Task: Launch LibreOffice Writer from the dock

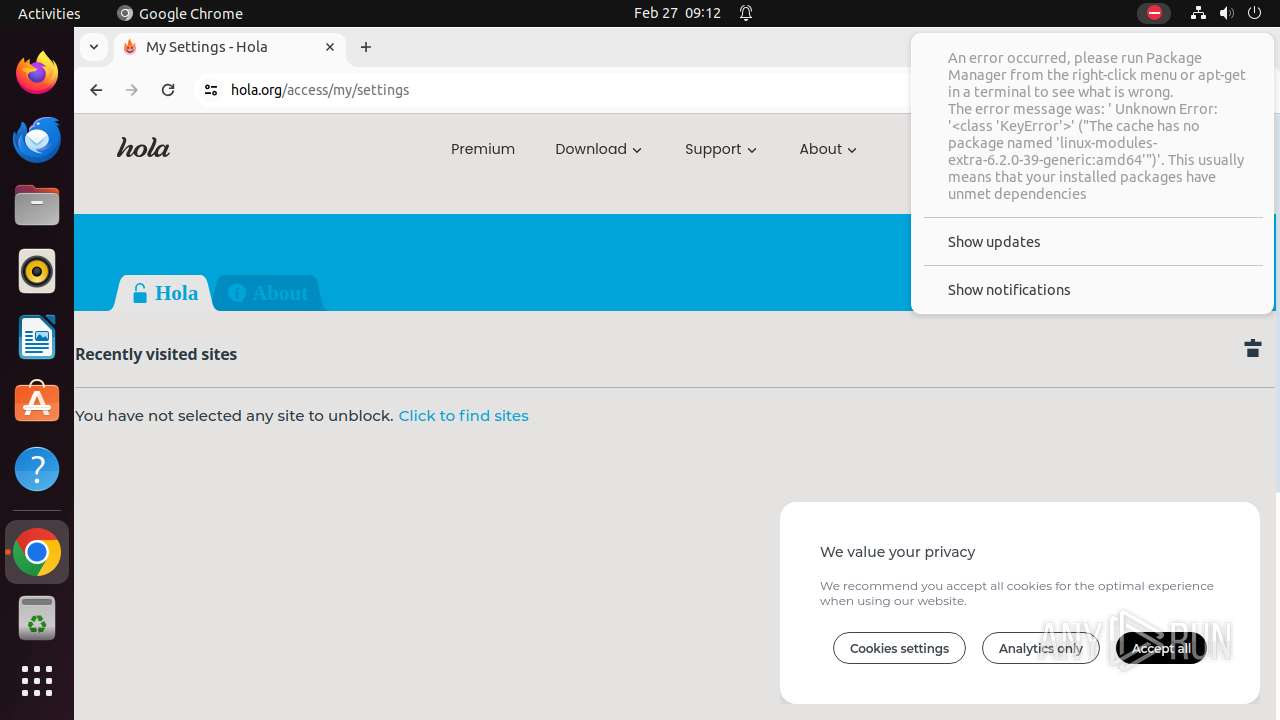Action: coord(37,337)
